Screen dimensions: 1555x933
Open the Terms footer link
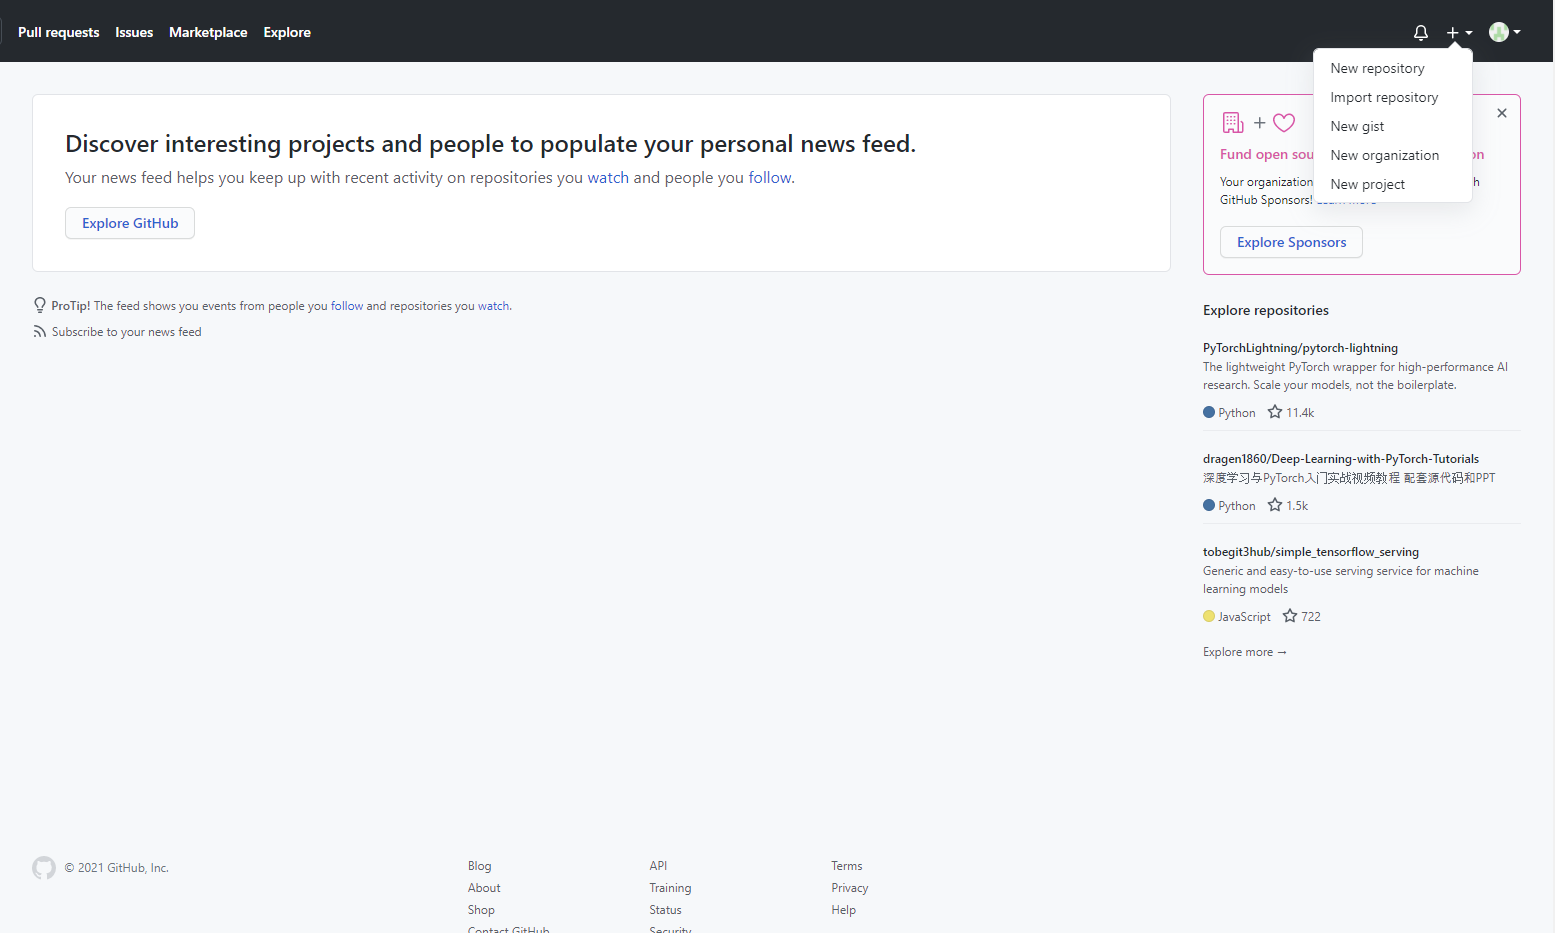pos(846,866)
